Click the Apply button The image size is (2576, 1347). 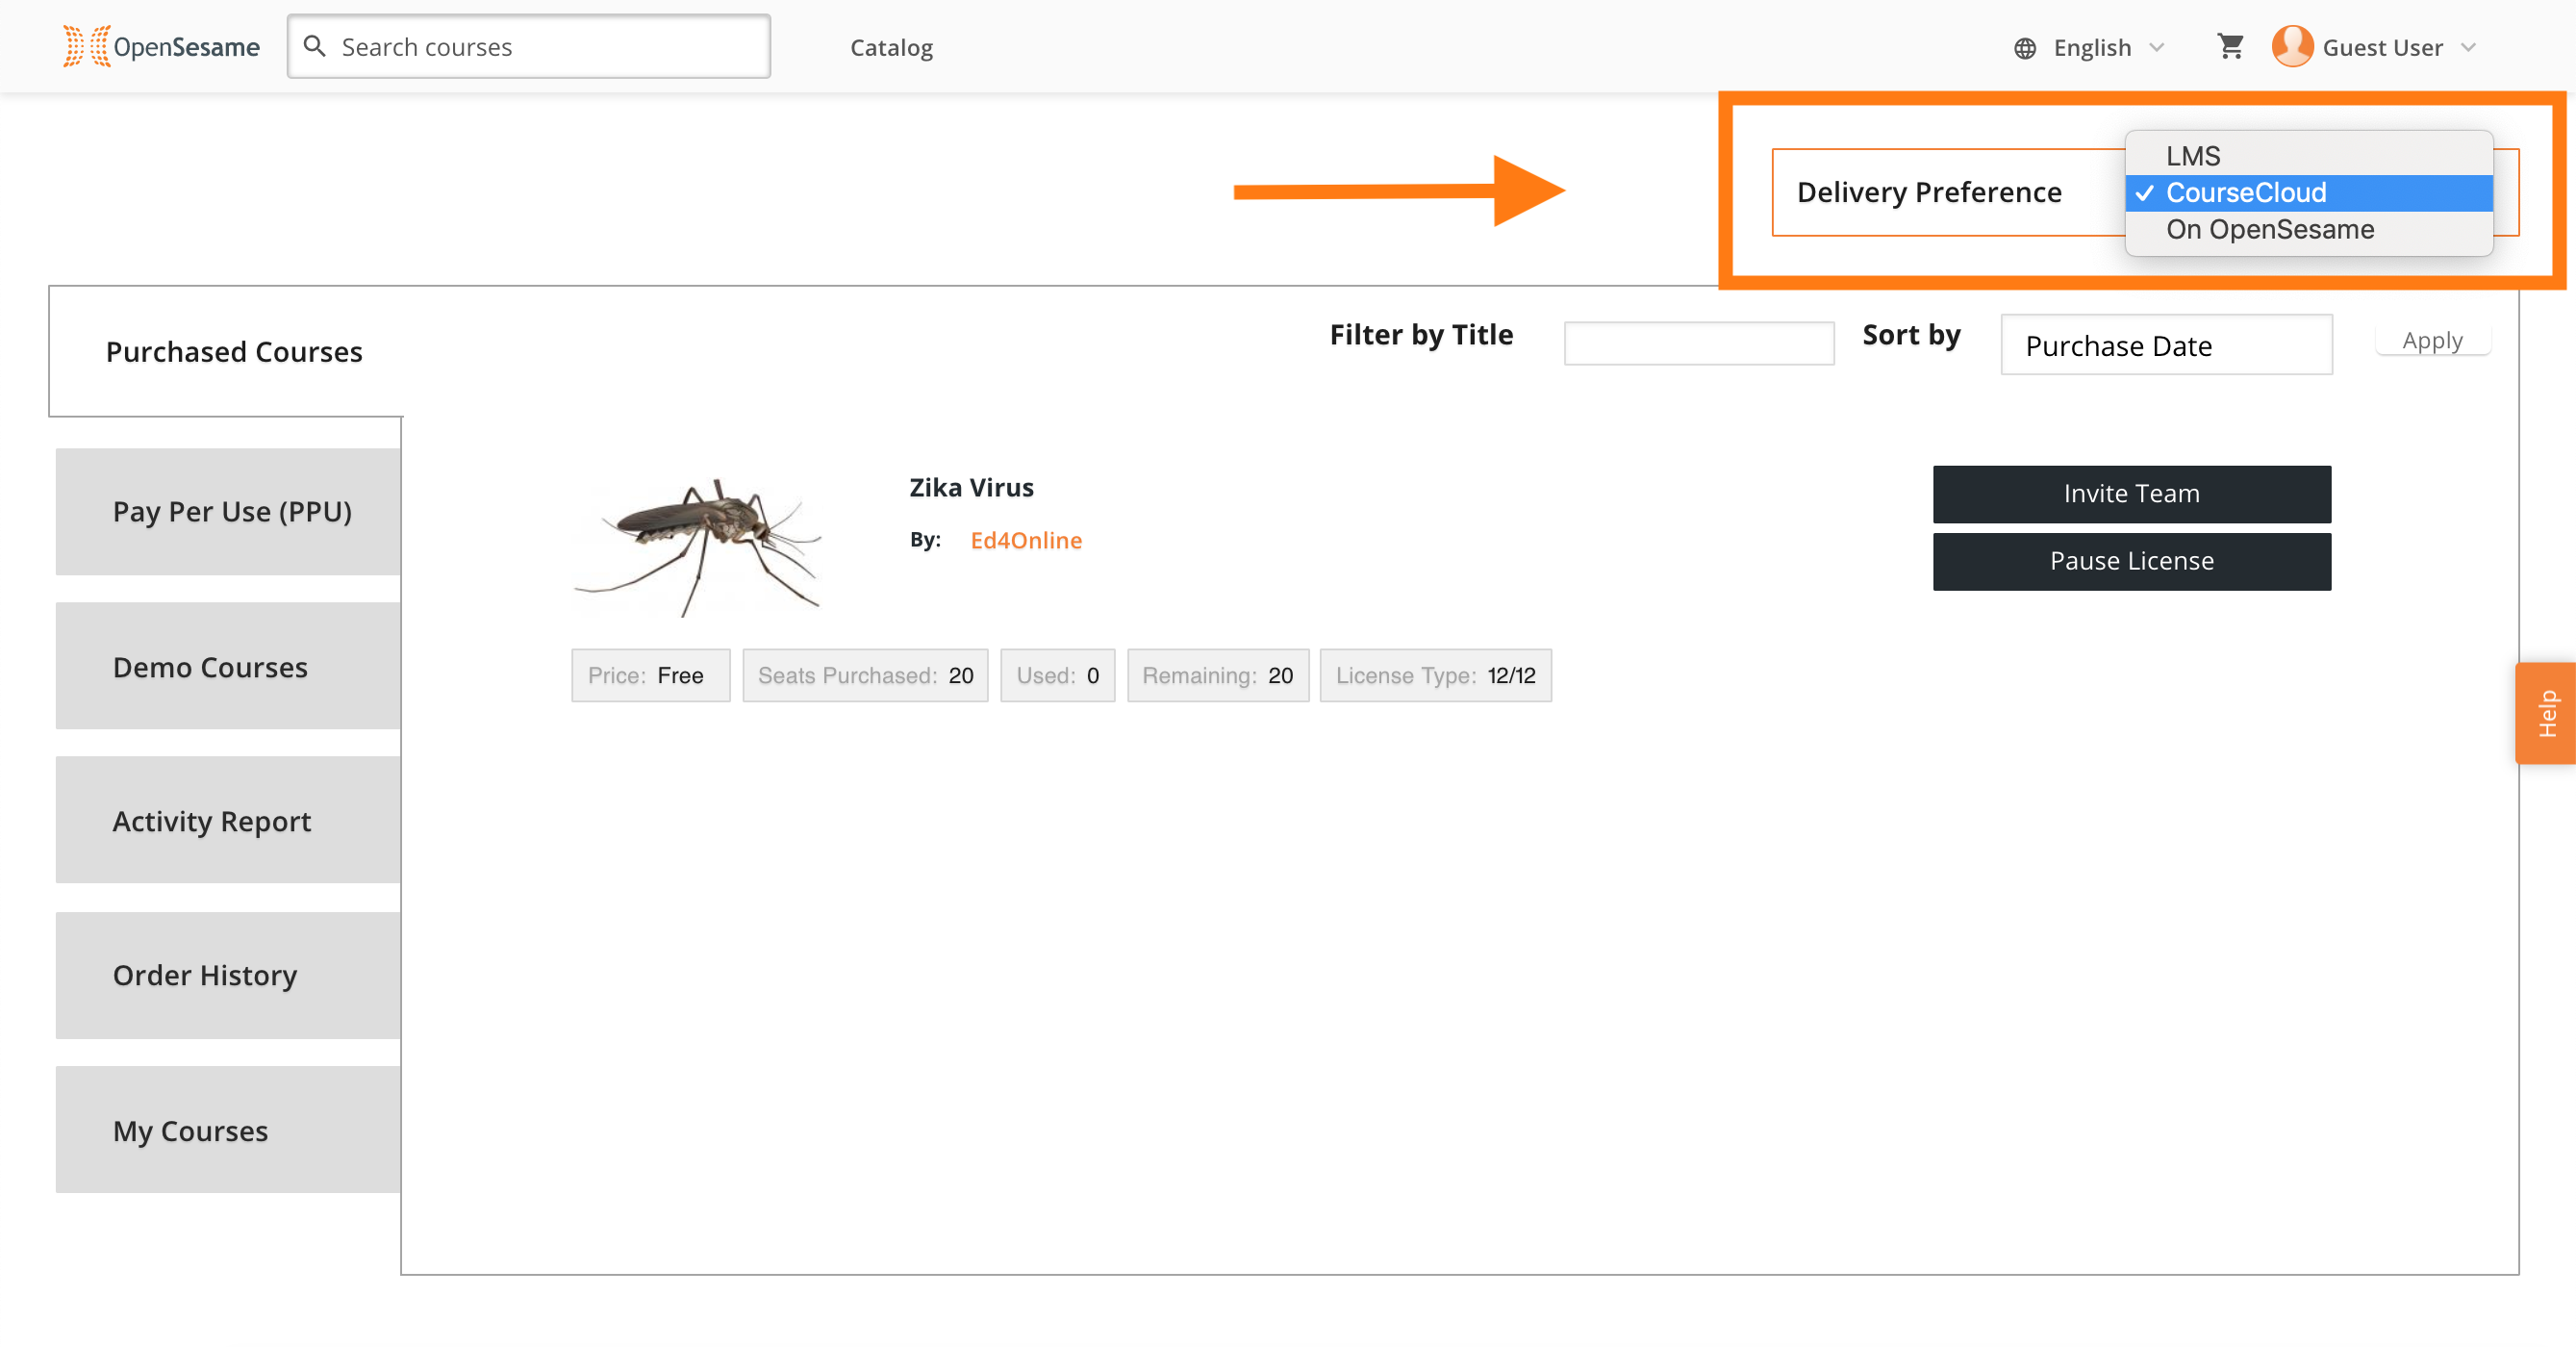(2432, 340)
